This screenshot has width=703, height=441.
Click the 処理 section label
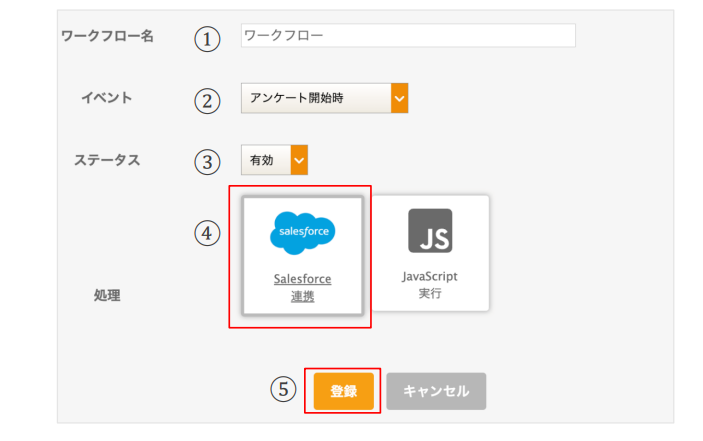pyautogui.click(x=107, y=295)
